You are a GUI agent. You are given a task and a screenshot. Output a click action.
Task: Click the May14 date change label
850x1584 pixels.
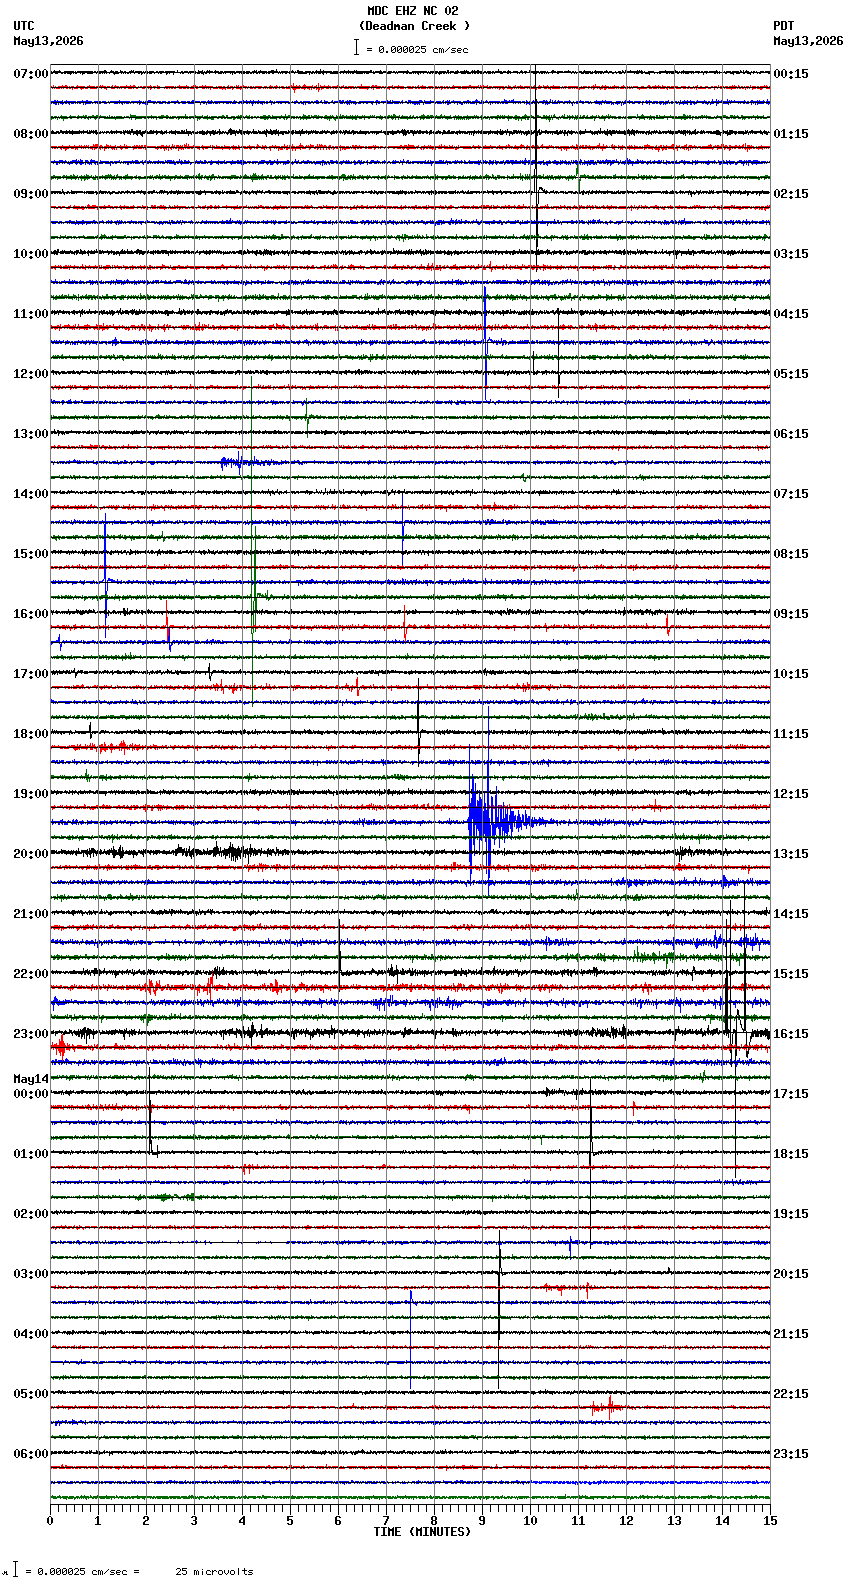pos(31,1079)
